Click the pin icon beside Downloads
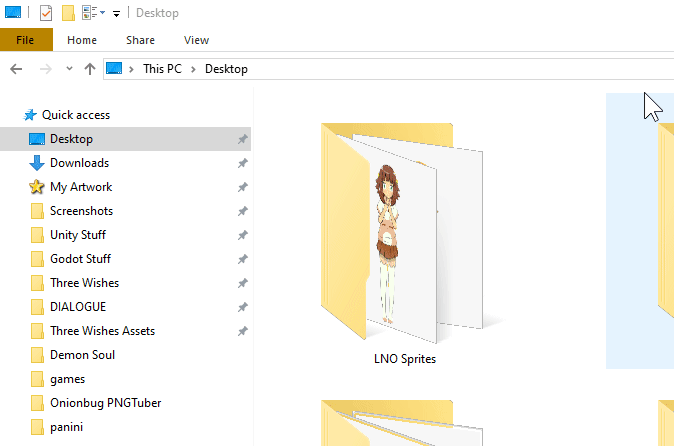The height and width of the screenshot is (446, 674). click(243, 163)
